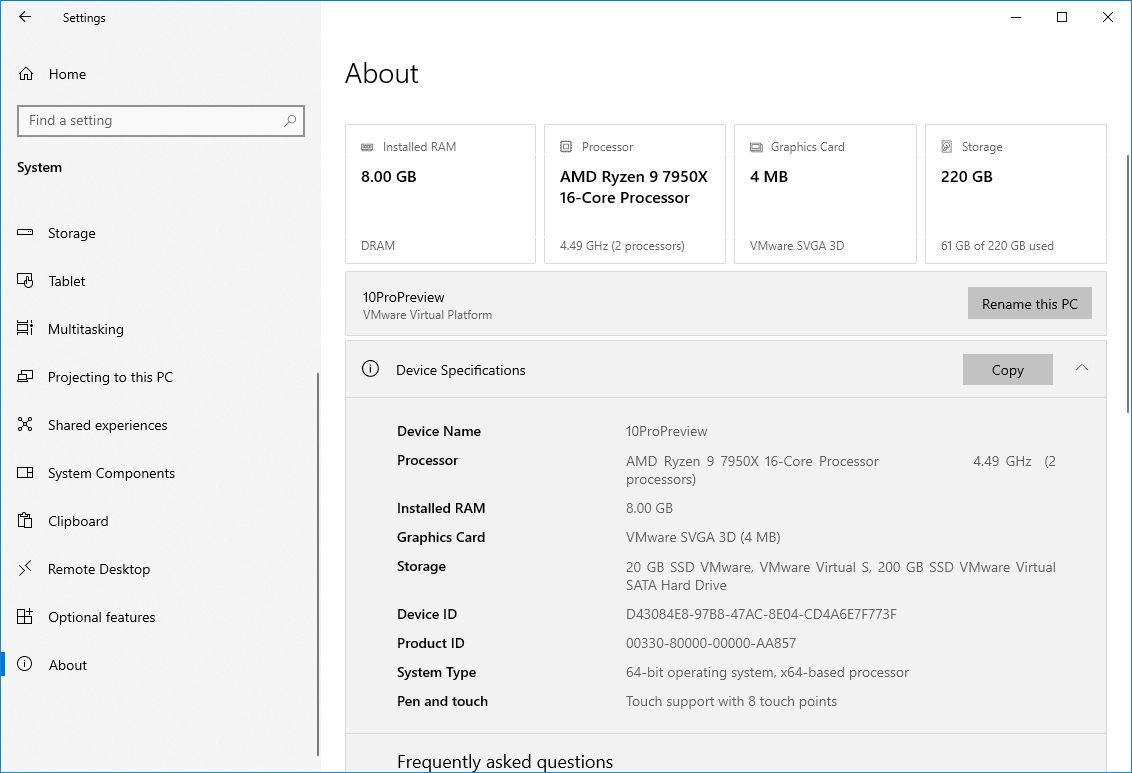
Task: Click the Storage card disk icon
Action: tap(946, 147)
